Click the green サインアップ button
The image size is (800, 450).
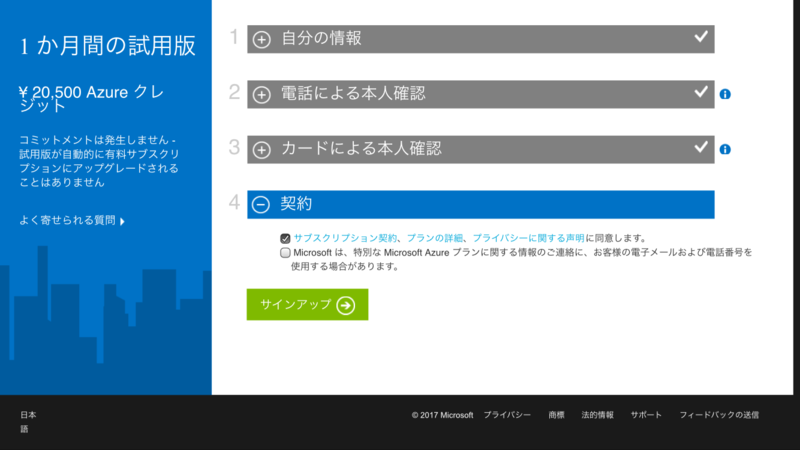307,305
